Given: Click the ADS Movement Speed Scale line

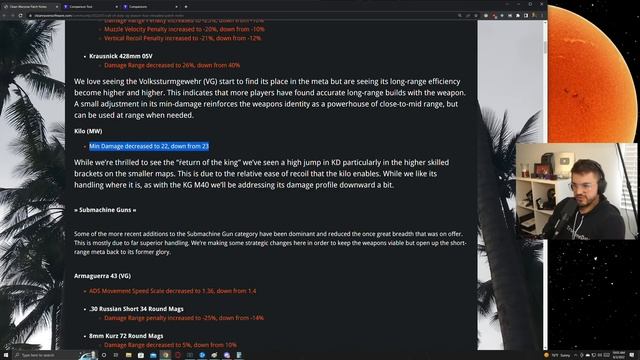Looking at the screenshot, I should (173, 291).
